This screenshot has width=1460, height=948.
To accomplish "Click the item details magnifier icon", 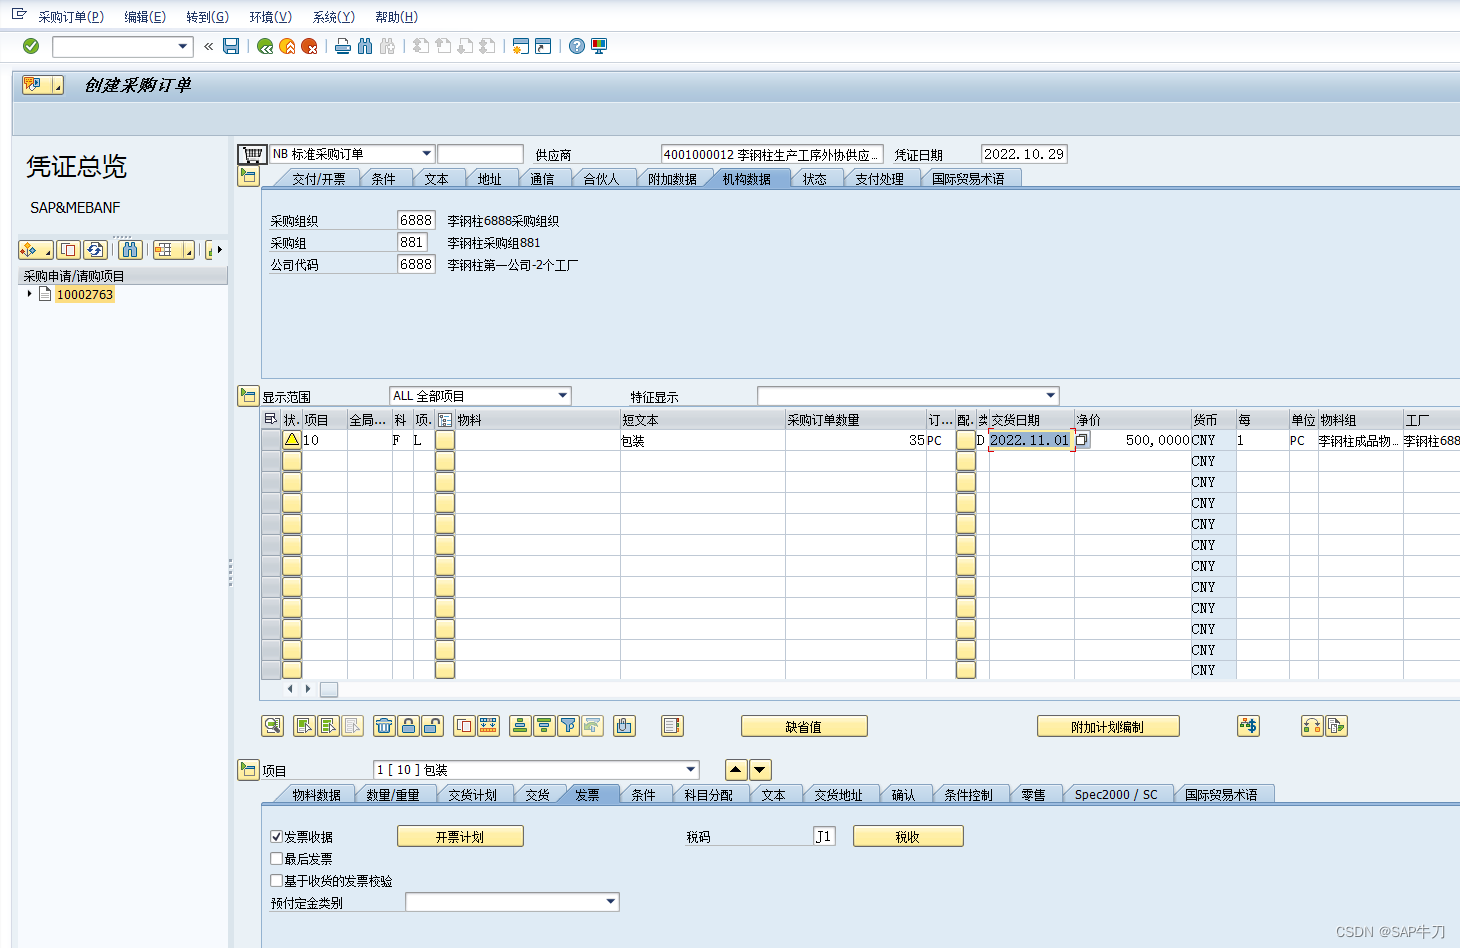I will 272,726.
